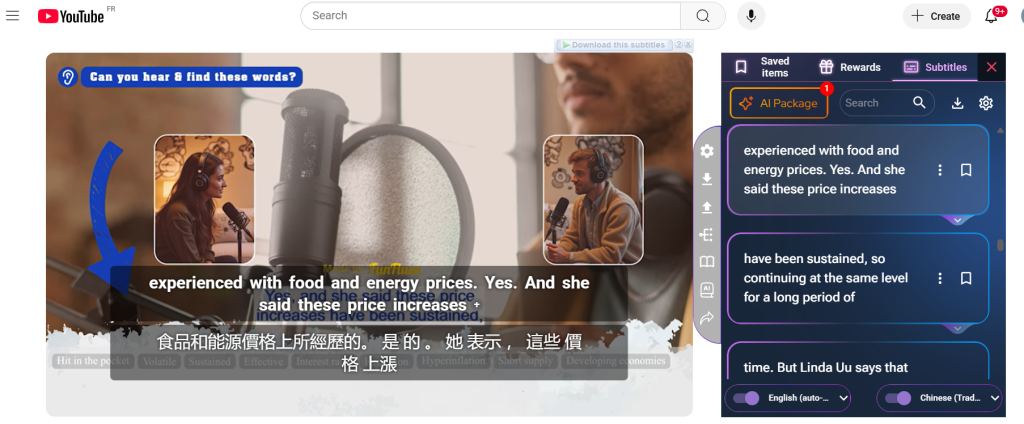The width and height of the screenshot is (1024, 424).
Task: Open the Rewards tab
Action: 850,67
